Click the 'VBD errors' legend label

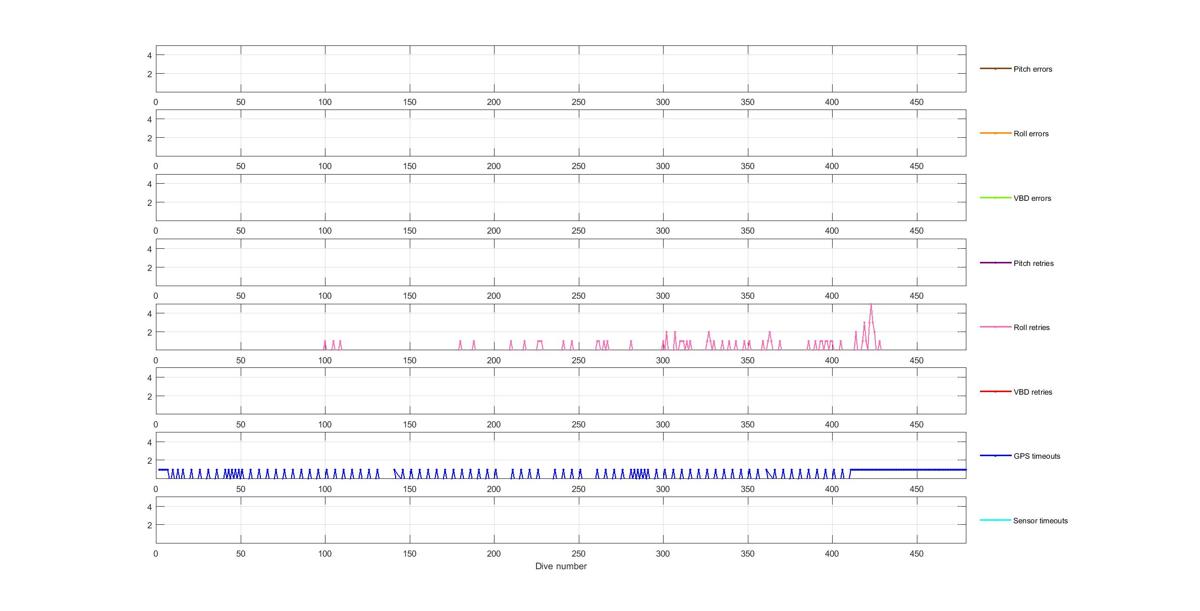[x=1031, y=198]
